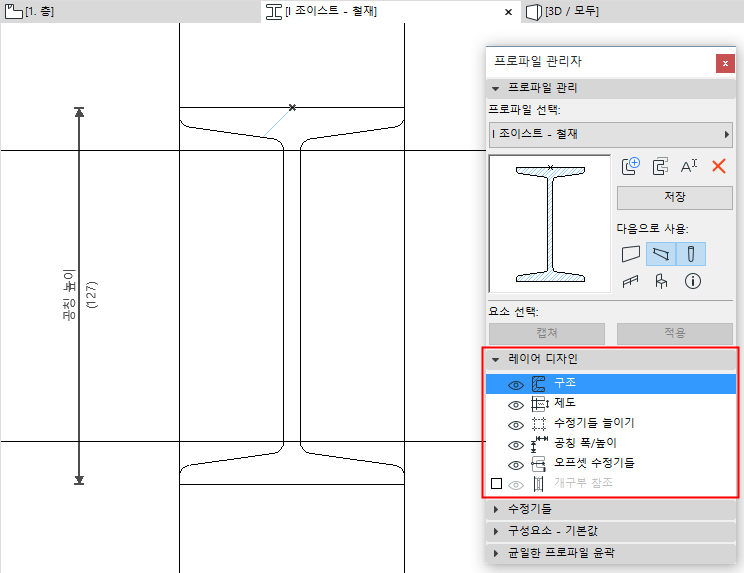Hide the 구조 layer via eye icon
Screen dimensions: 744x573
516,385
